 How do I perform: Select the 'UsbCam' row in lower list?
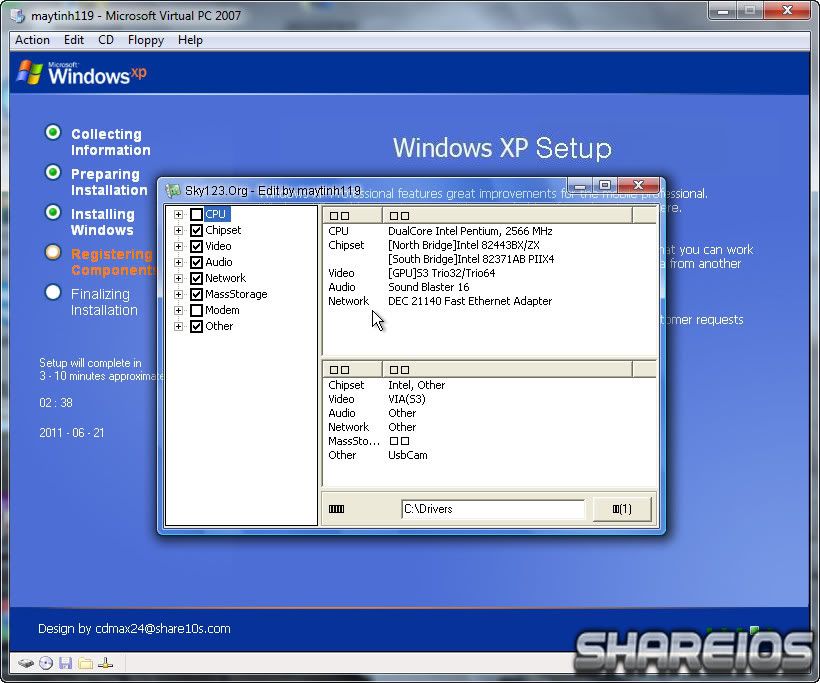tap(490, 456)
